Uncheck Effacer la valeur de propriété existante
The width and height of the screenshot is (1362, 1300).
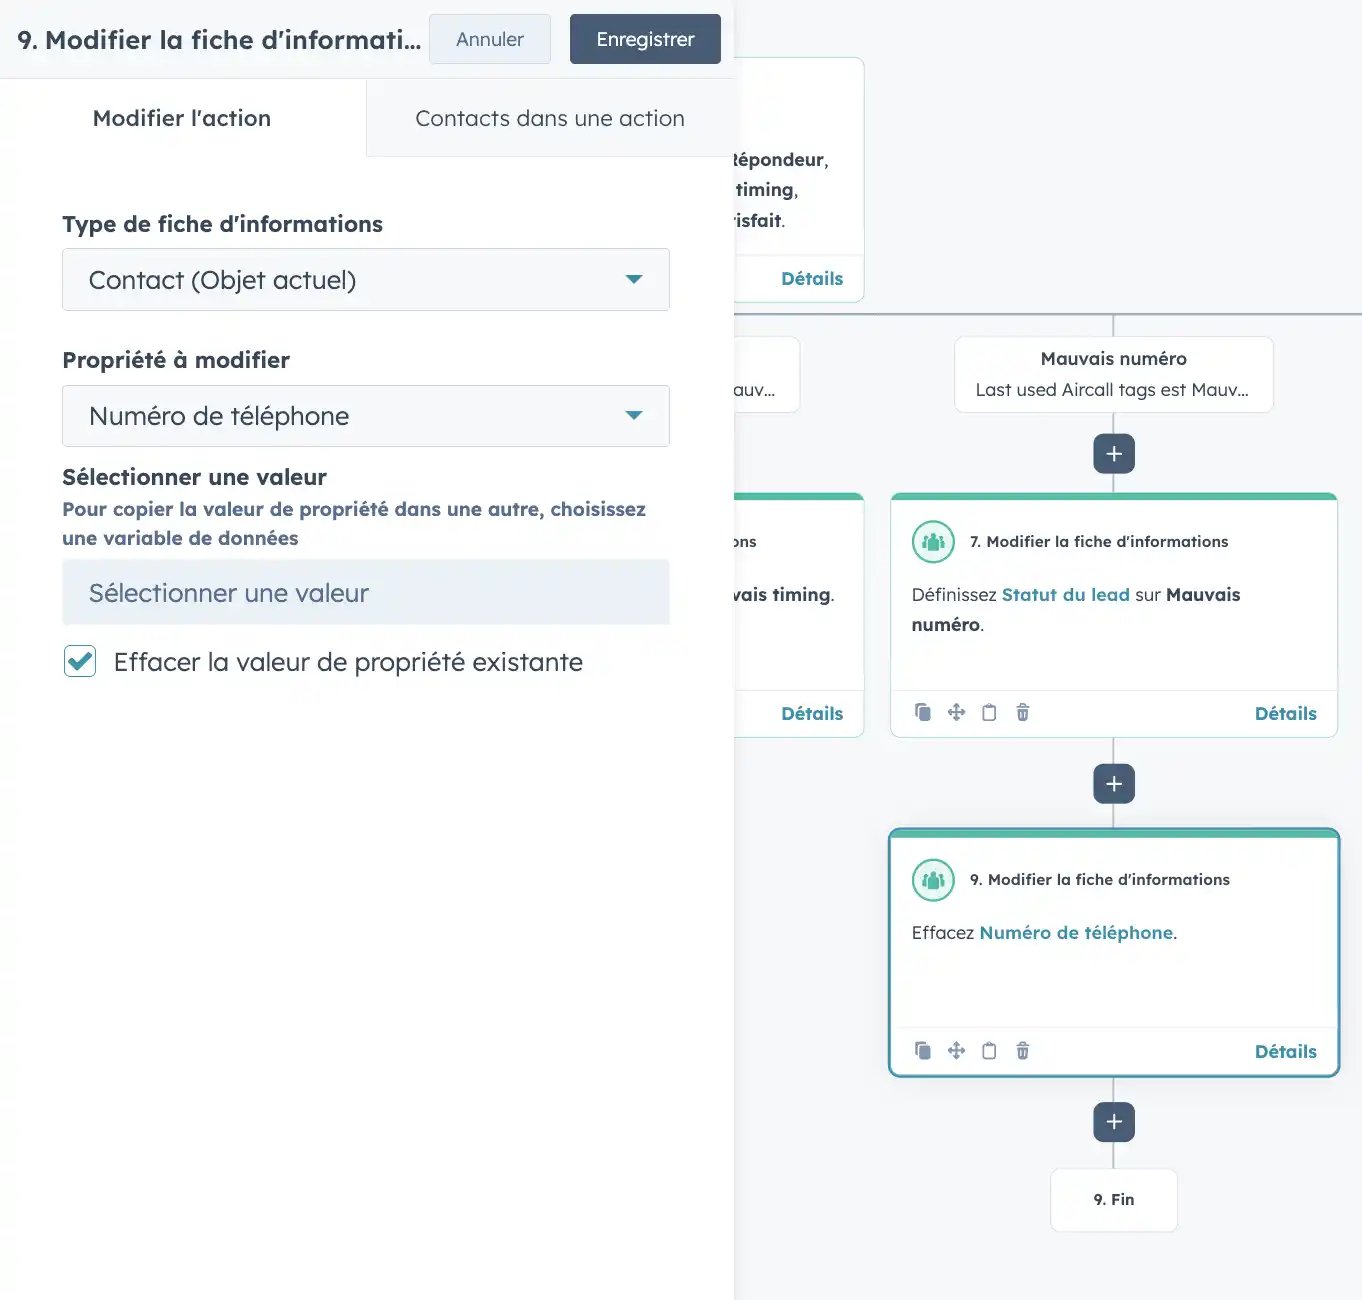point(80,662)
